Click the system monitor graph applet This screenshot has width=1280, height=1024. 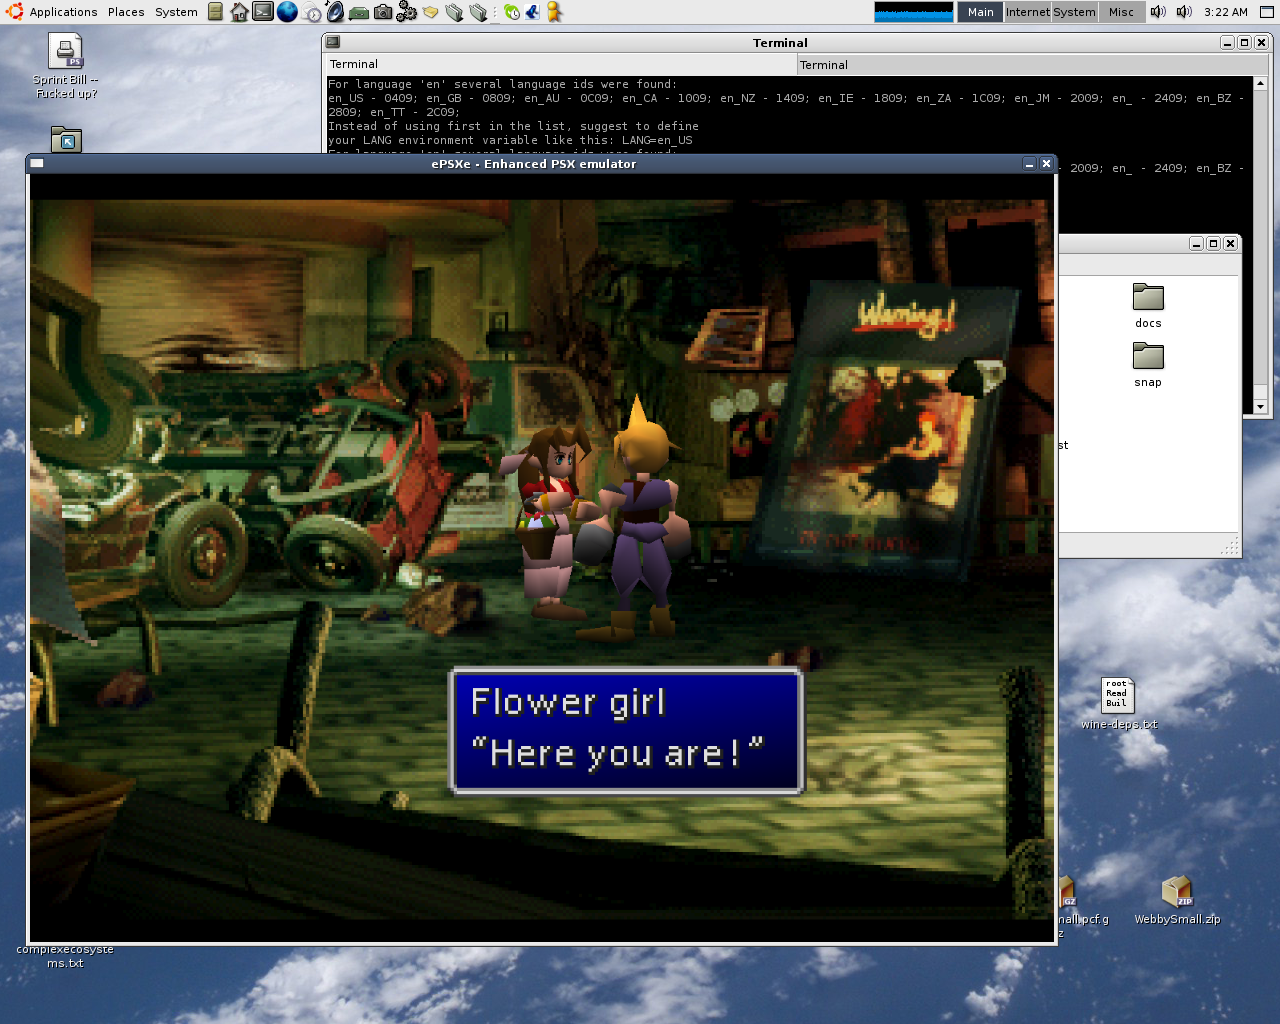tap(914, 12)
